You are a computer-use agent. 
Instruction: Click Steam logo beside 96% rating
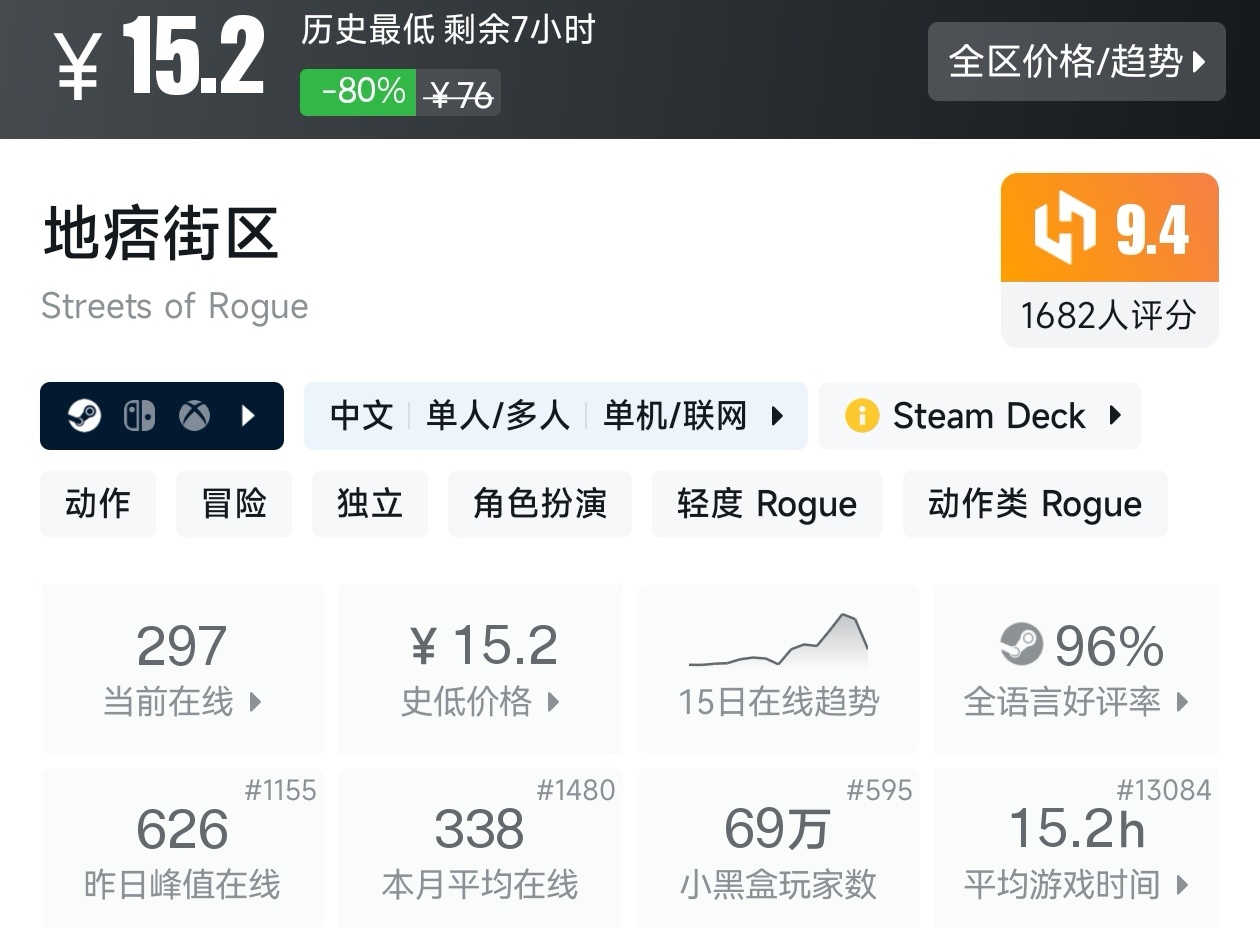pyautogui.click(x=1021, y=645)
